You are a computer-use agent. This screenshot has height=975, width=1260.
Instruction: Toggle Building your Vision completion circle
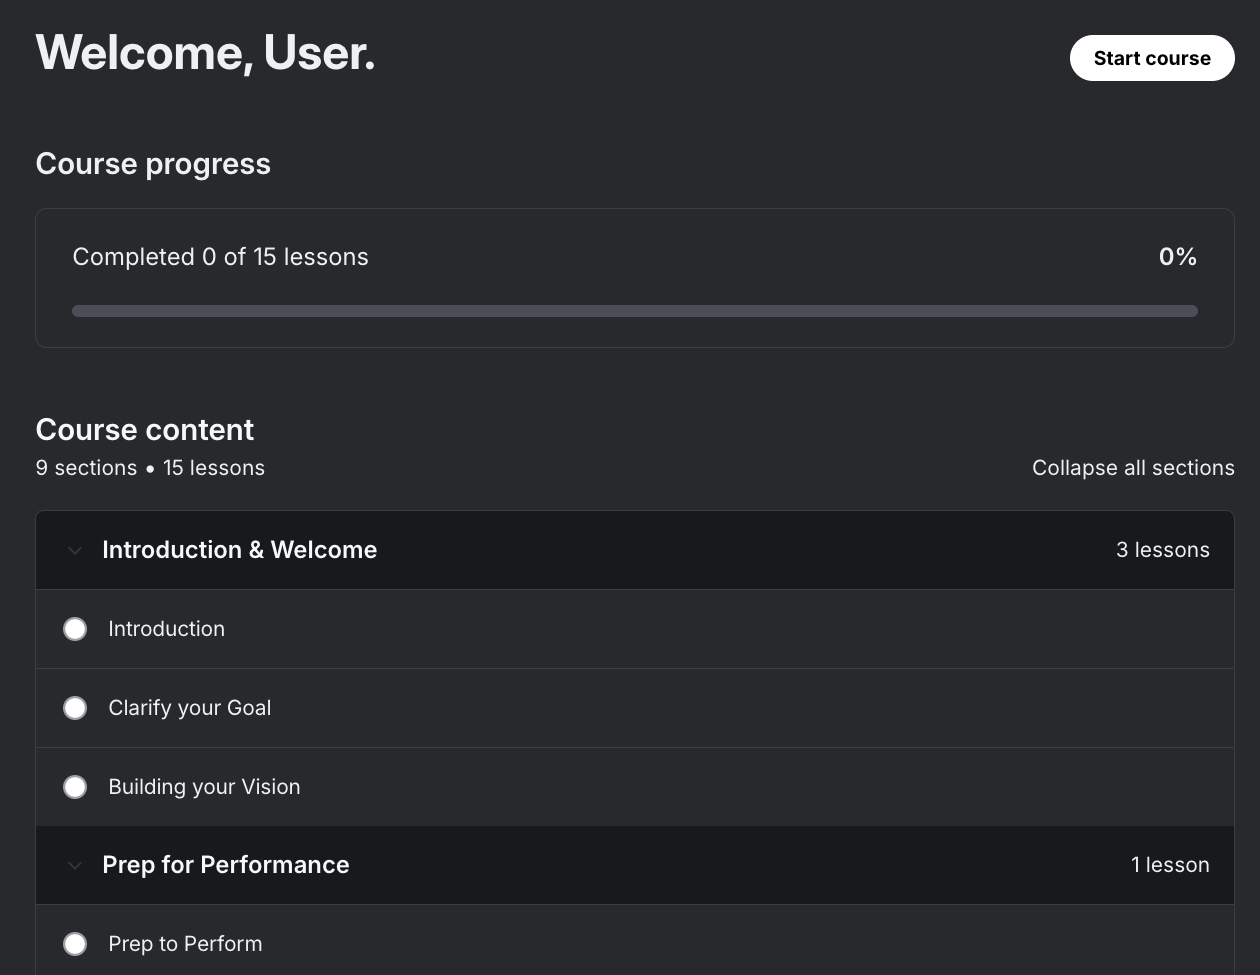[75, 787]
